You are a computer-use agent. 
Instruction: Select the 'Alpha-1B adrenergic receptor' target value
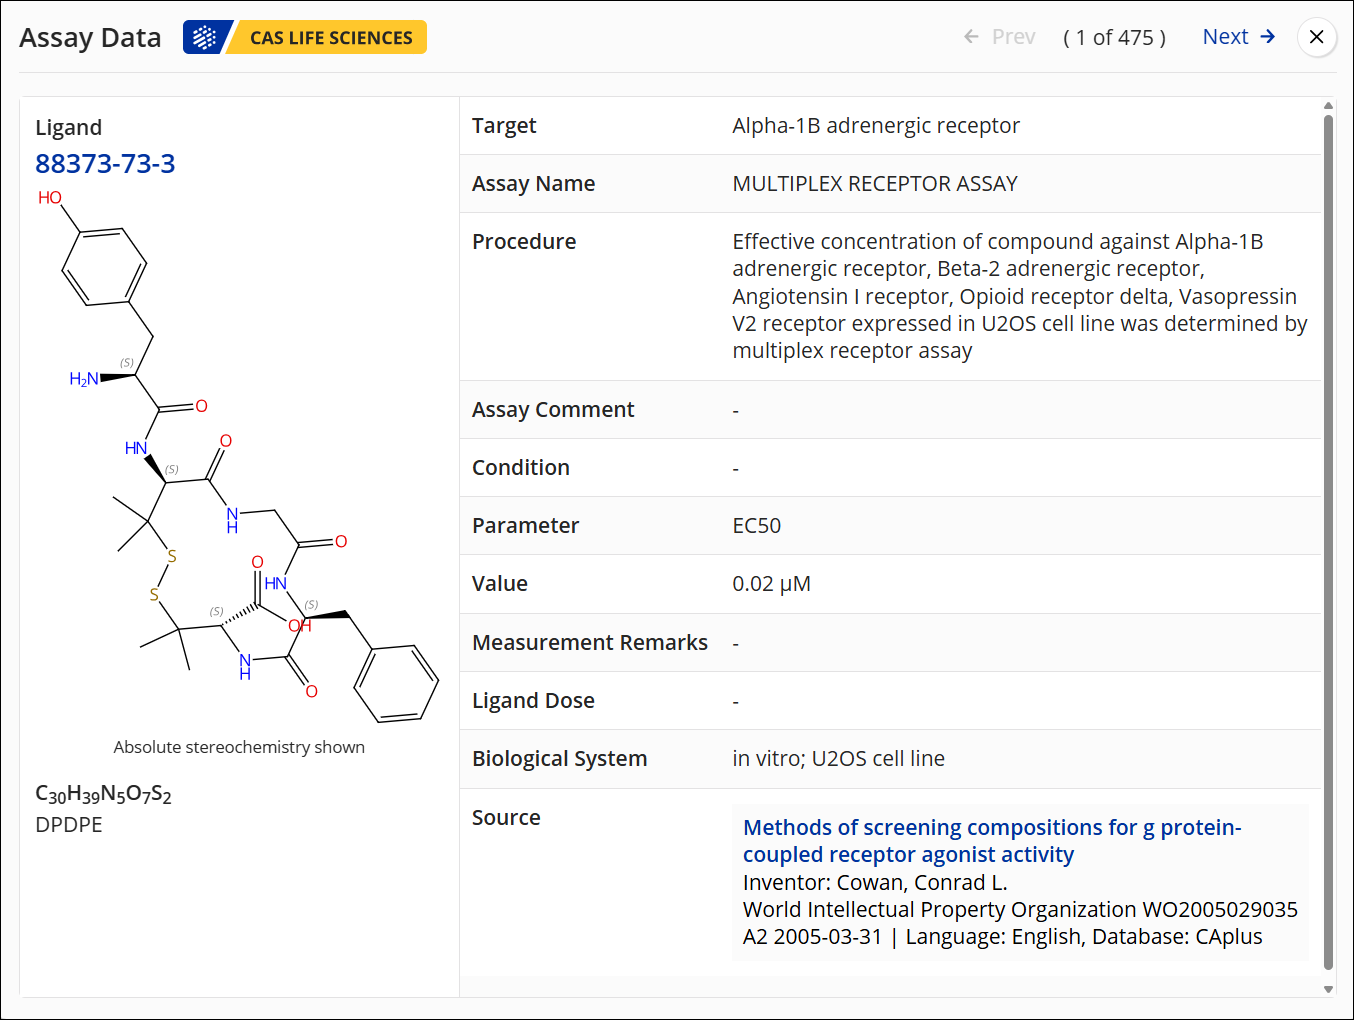pyautogui.click(x=876, y=126)
